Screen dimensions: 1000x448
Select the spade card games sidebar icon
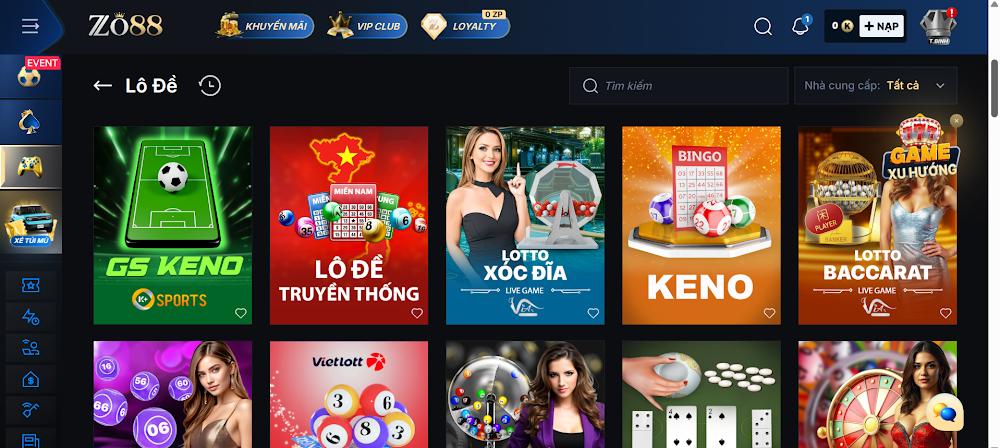click(30, 122)
